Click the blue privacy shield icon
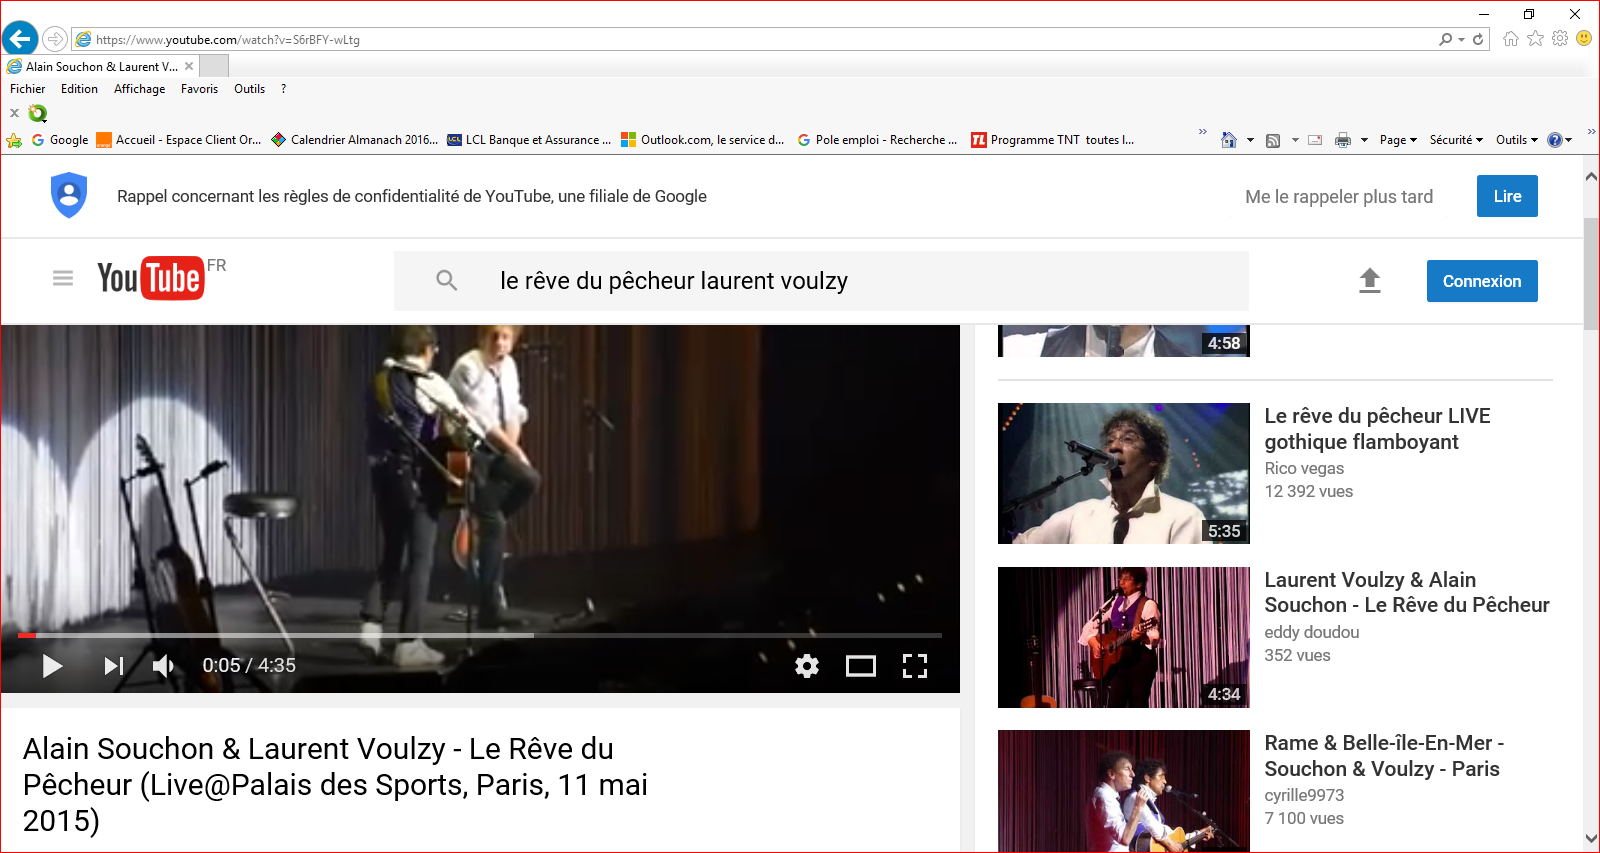The width and height of the screenshot is (1600, 853). pos(69,196)
